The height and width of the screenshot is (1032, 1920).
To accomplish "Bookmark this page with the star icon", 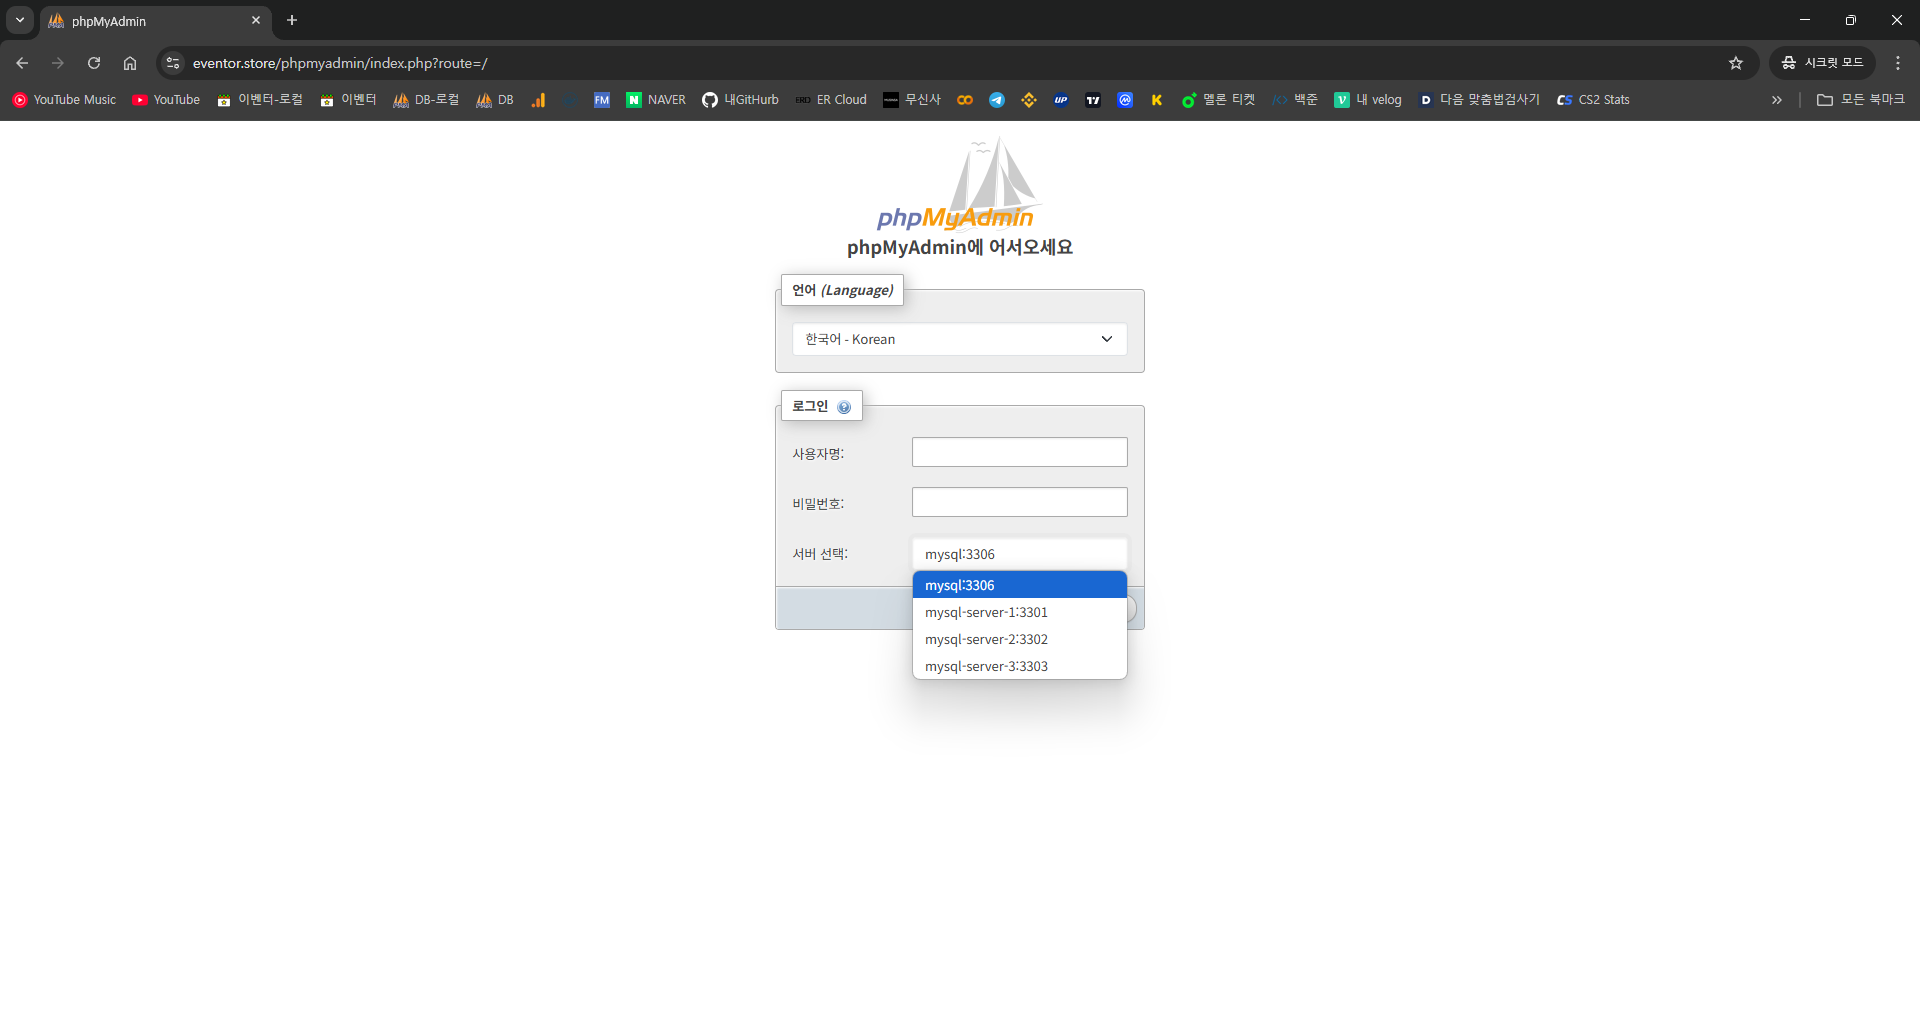I will coord(1736,63).
